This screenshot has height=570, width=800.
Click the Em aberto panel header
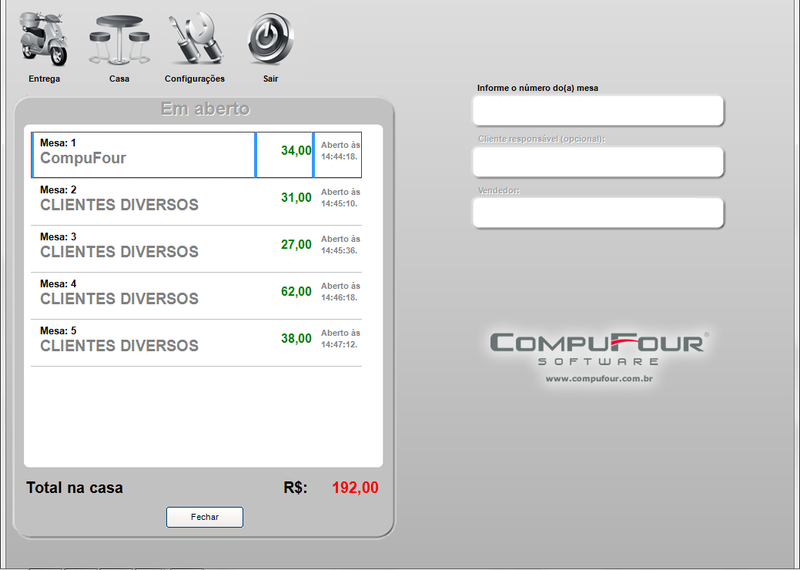point(205,109)
